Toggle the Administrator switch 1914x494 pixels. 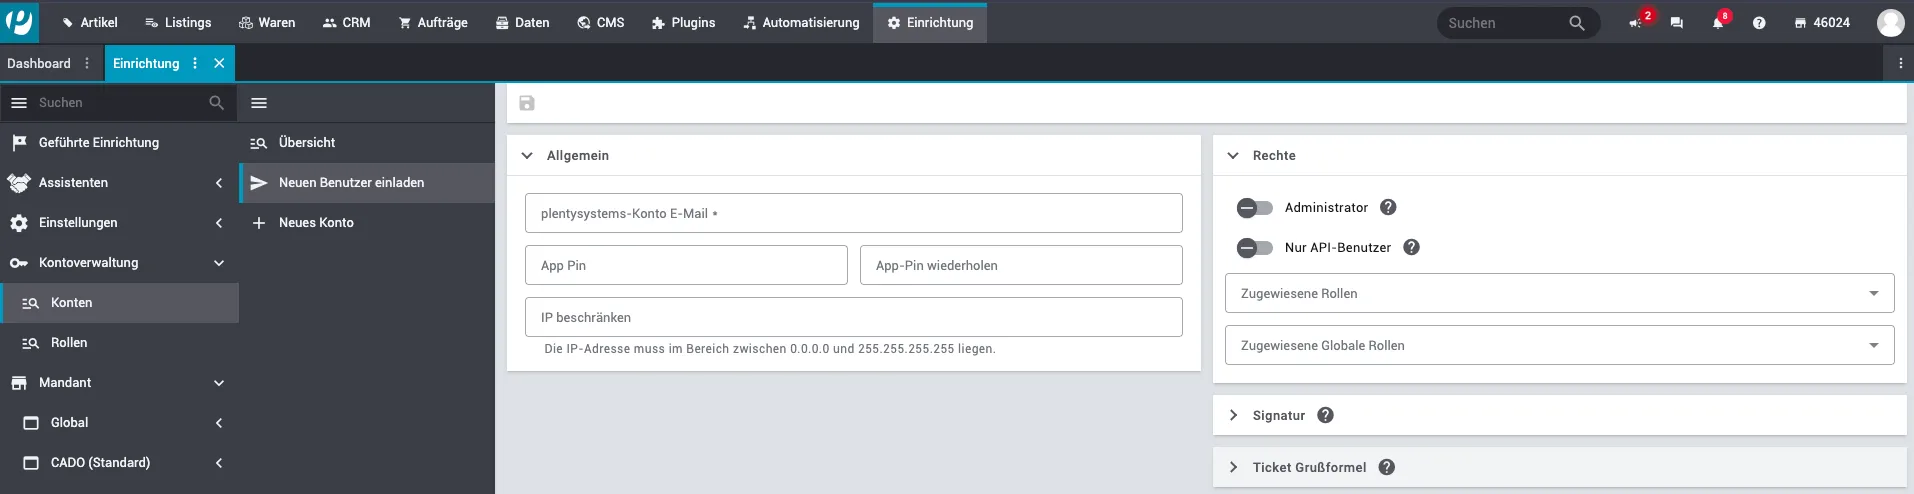tap(1254, 207)
